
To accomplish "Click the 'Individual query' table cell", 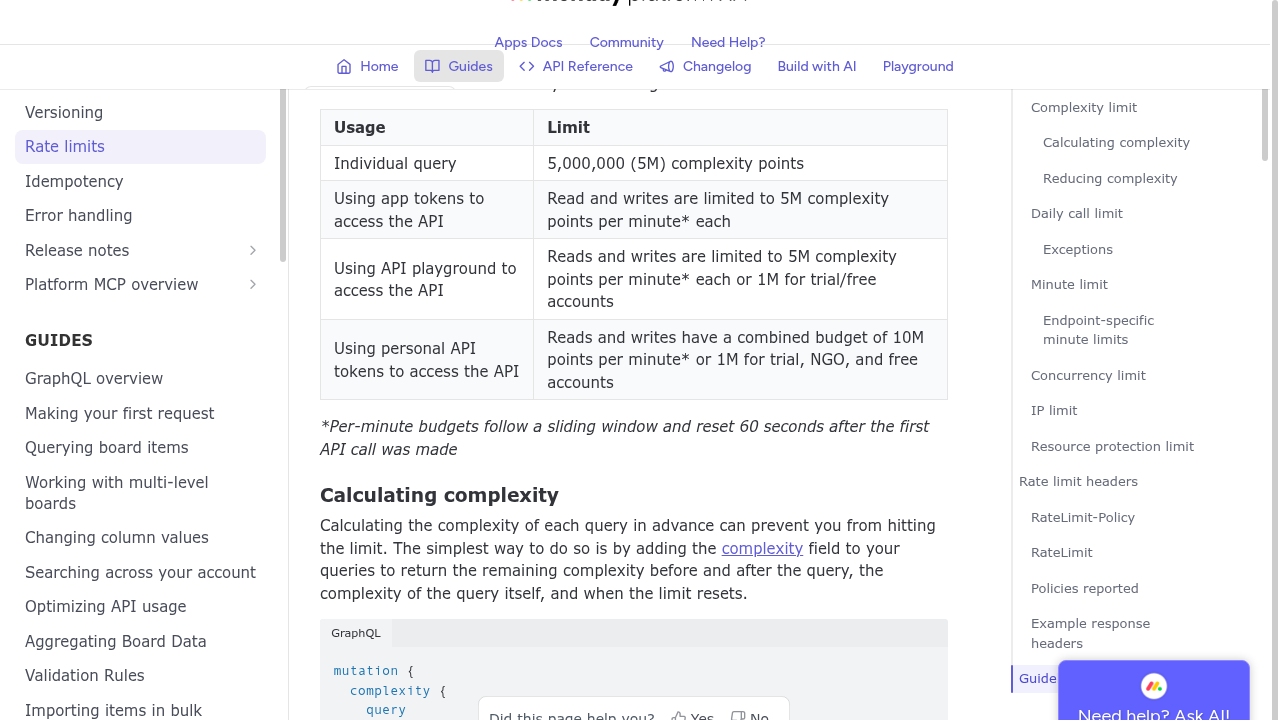I will point(427,163).
